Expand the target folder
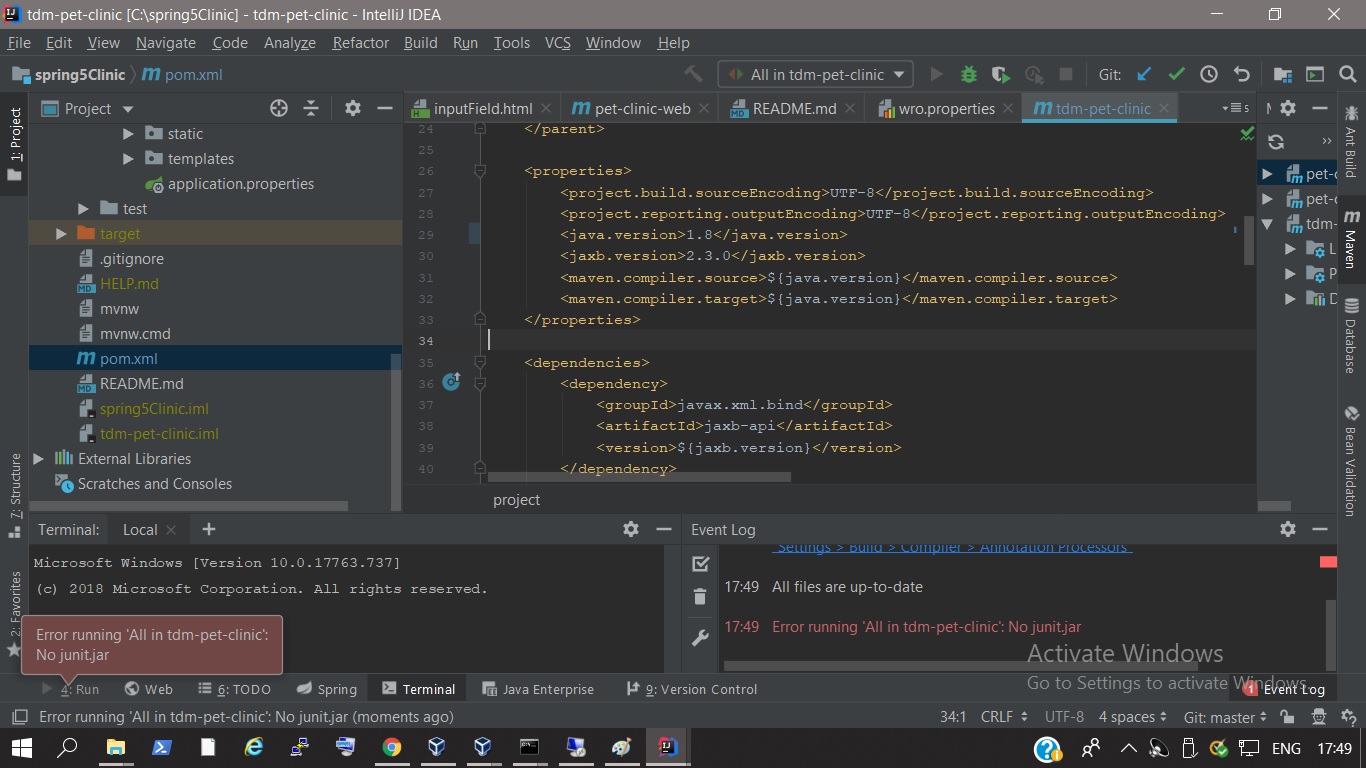The image size is (1366, 768). (x=61, y=233)
